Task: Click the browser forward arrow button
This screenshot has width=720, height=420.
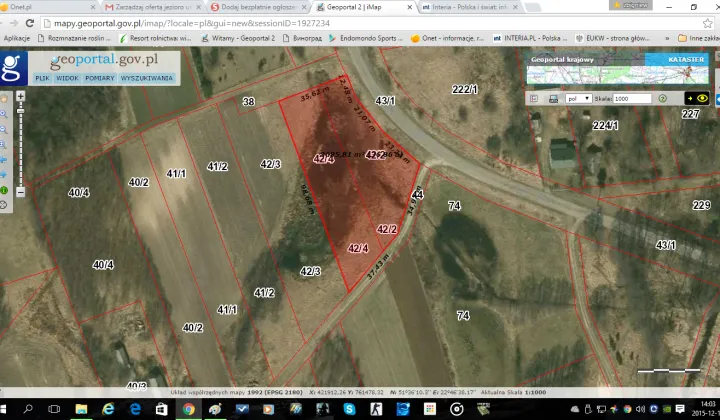Action: 14,23
